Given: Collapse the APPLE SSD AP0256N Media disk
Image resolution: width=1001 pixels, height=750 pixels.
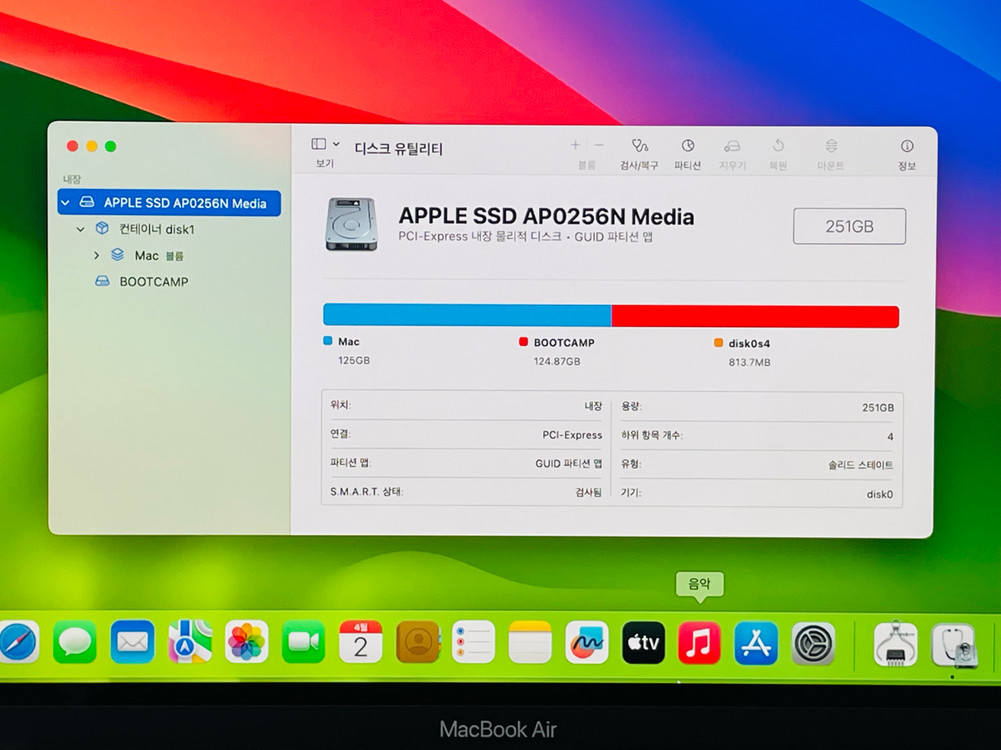Looking at the screenshot, I should [66, 203].
